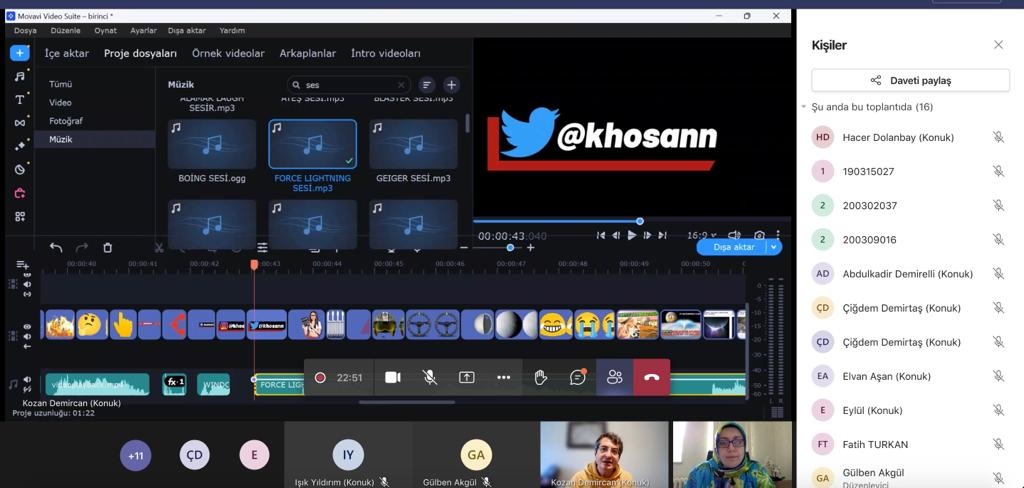
Task: Collapse the 'Şu anda bu toplantıda' list
Action: (x=804, y=107)
